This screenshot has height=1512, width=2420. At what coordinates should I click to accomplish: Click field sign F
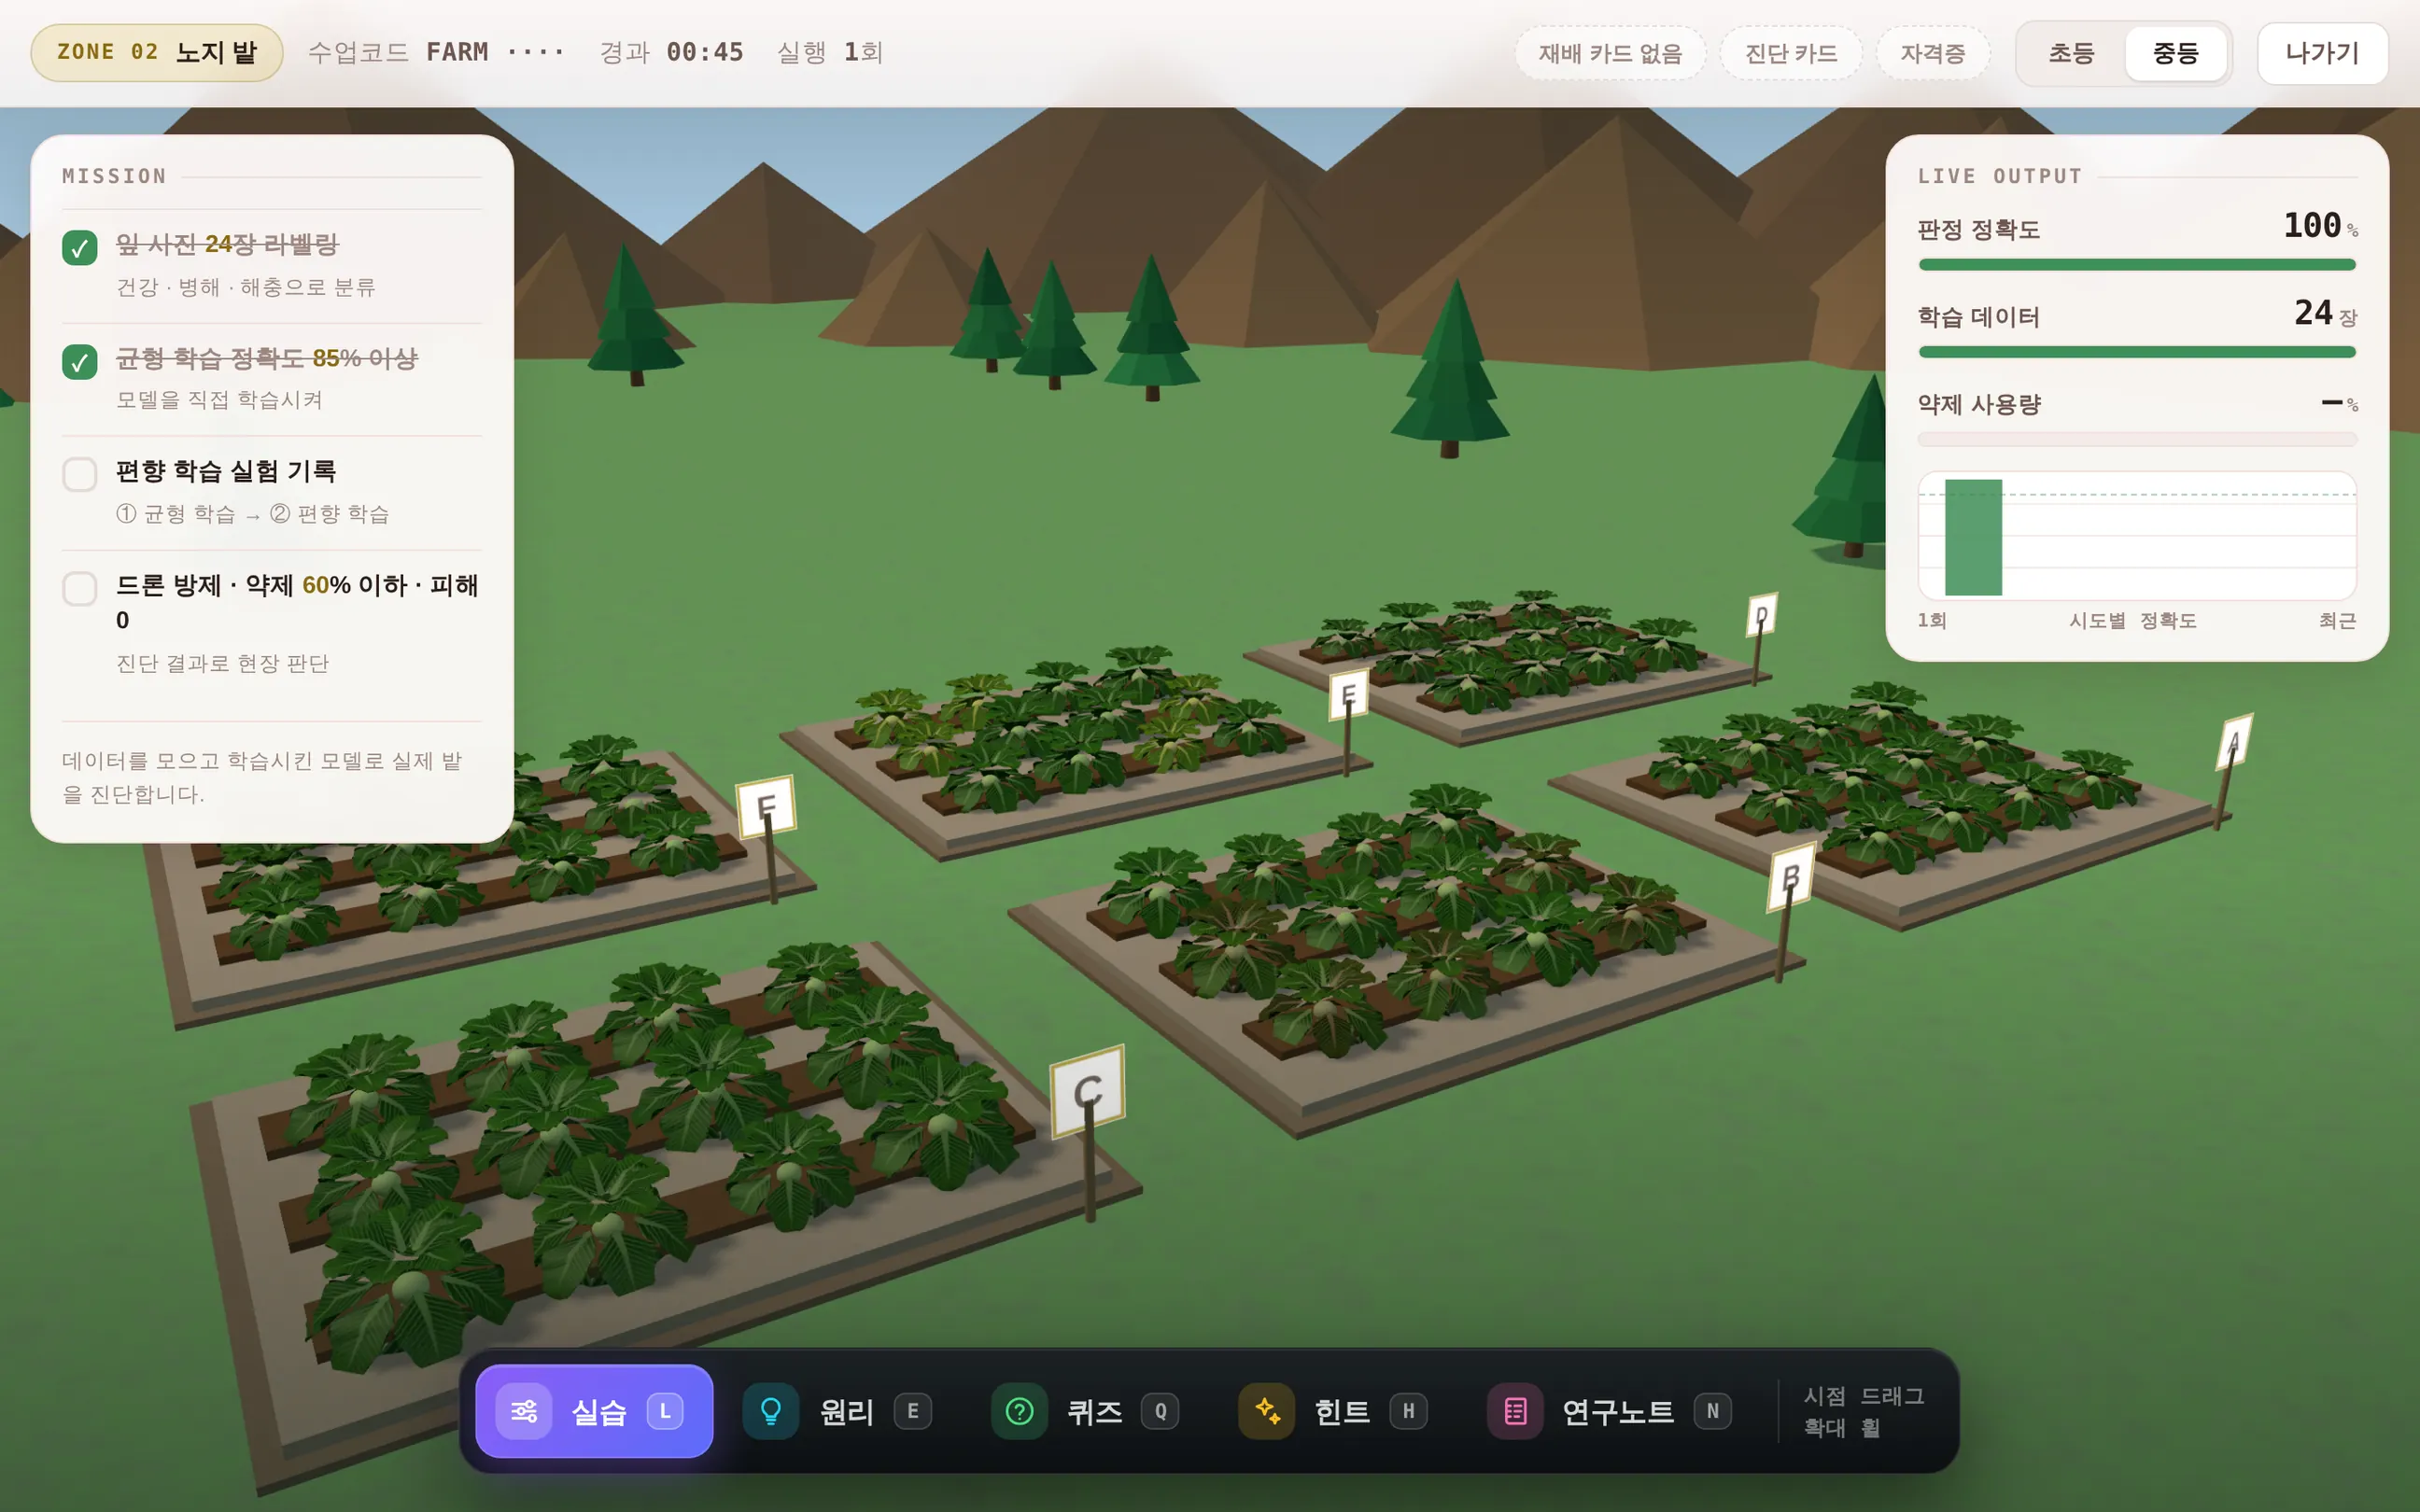[x=766, y=807]
